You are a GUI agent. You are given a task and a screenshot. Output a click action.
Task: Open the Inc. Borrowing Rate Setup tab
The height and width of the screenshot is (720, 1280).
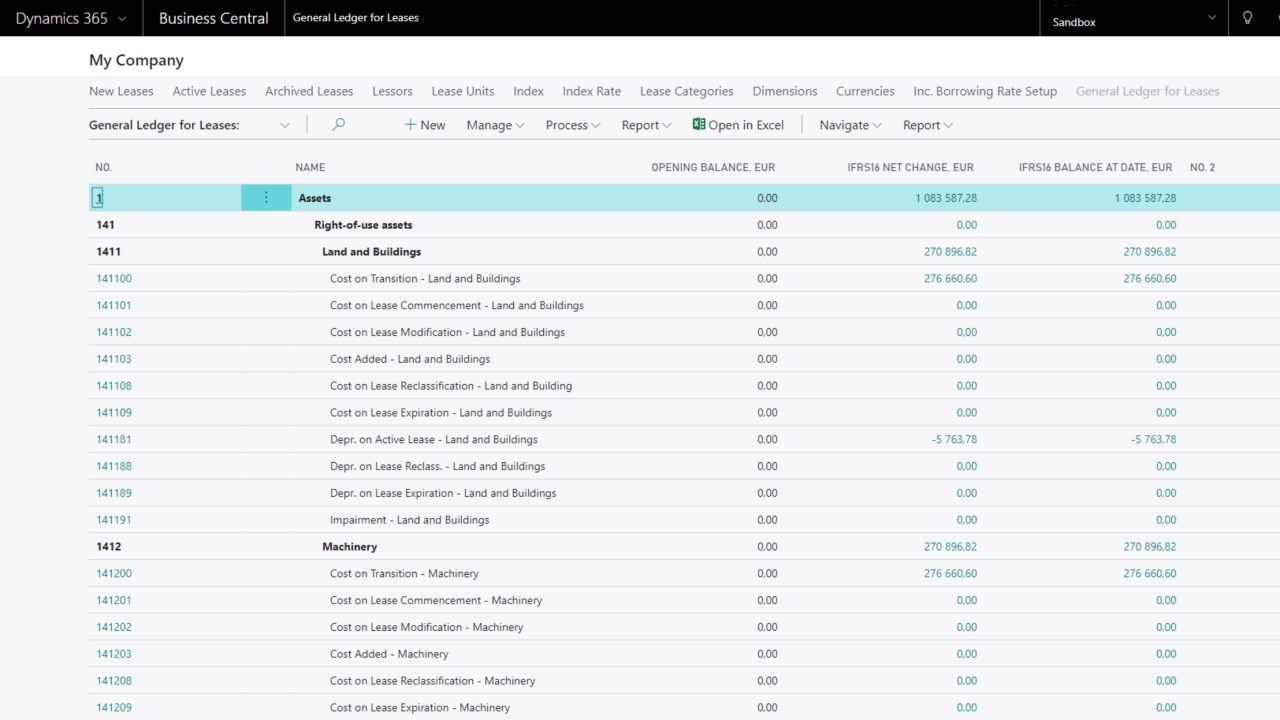pos(984,91)
